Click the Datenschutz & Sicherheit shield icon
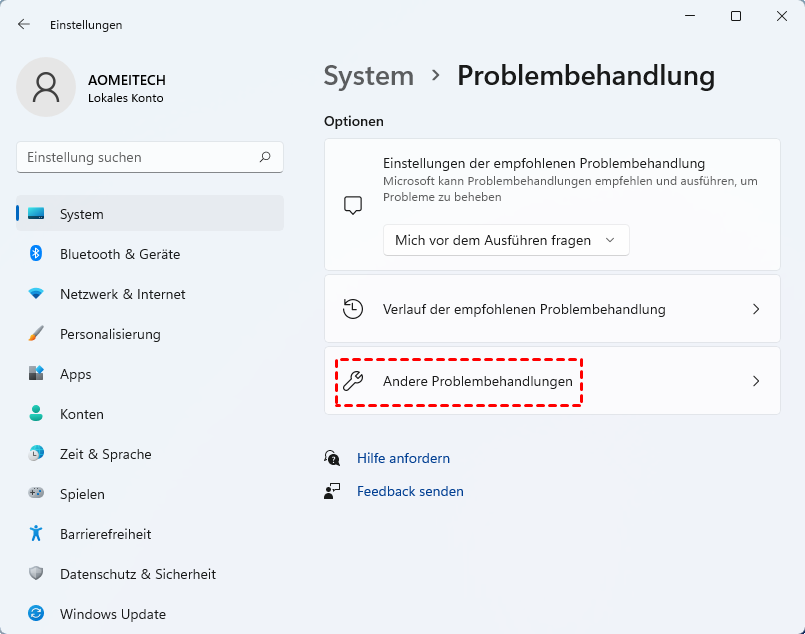805x634 pixels. tap(36, 574)
